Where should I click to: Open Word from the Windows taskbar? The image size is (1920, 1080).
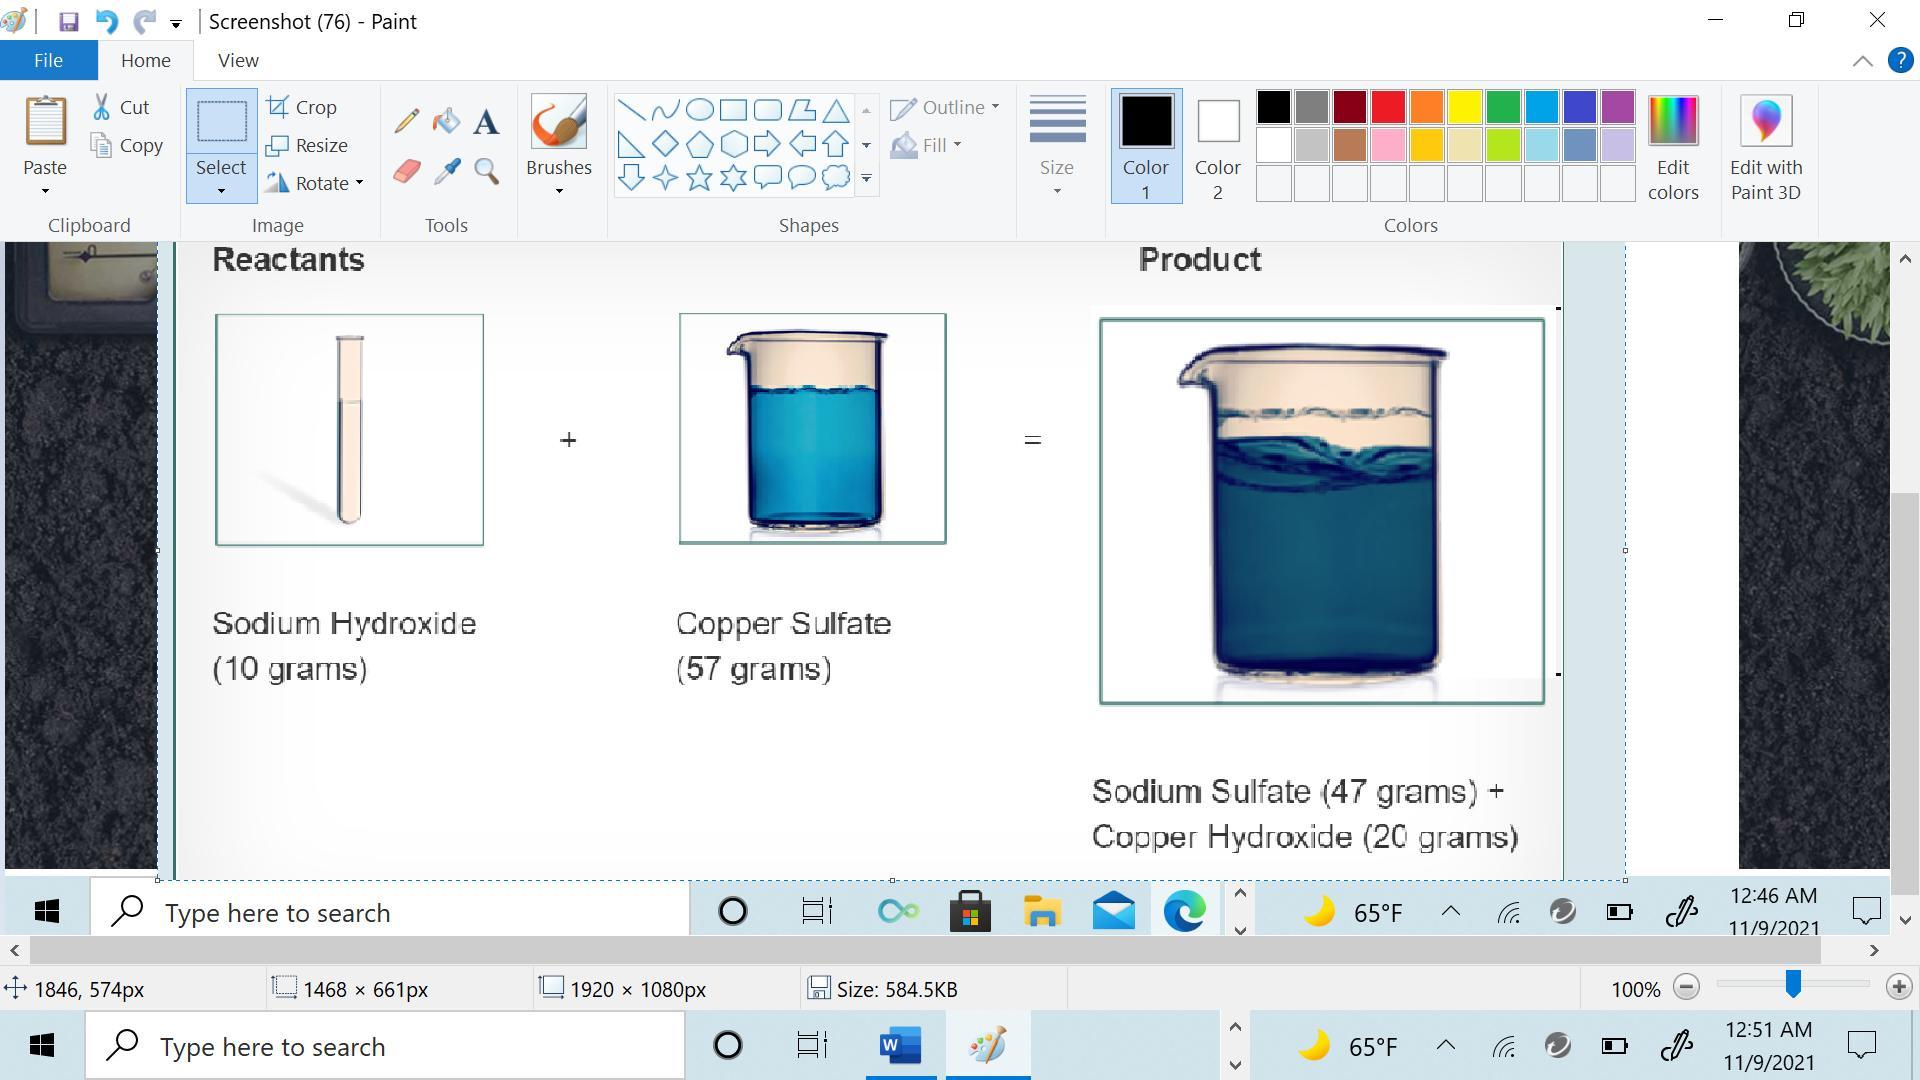900,1046
